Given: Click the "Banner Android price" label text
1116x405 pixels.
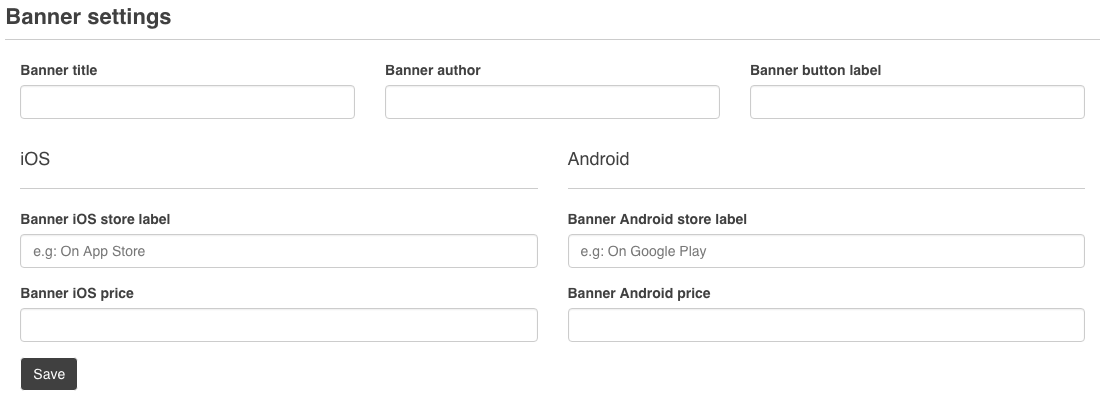Looking at the screenshot, I should coord(639,293).
